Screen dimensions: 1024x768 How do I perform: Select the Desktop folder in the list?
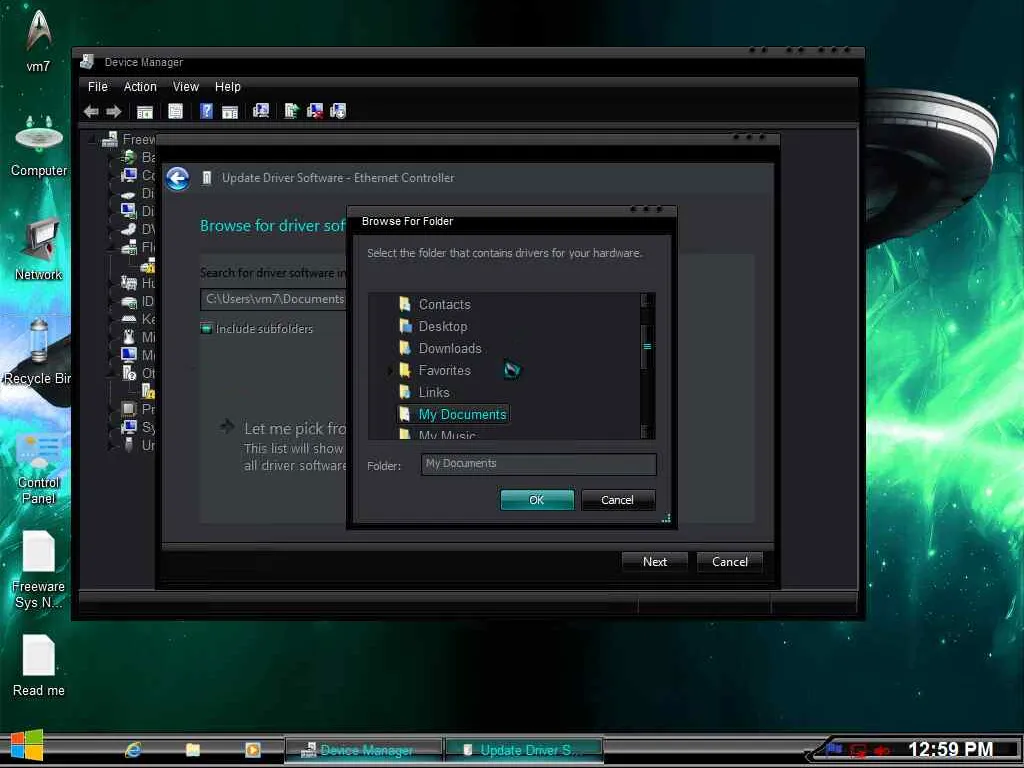(x=443, y=327)
